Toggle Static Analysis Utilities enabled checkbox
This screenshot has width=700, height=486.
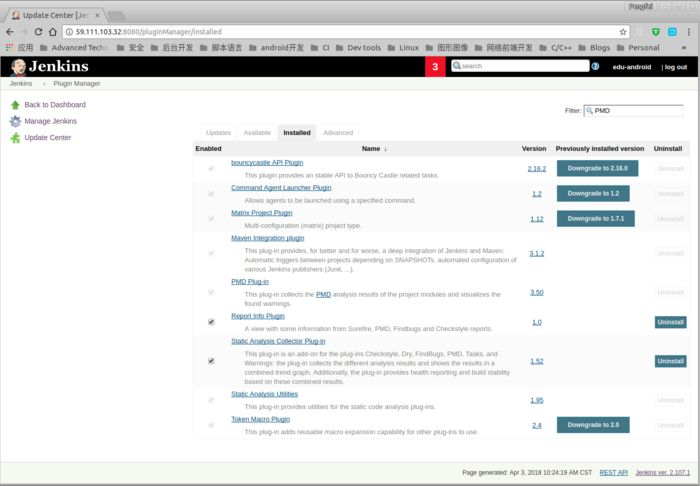[211, 400]
